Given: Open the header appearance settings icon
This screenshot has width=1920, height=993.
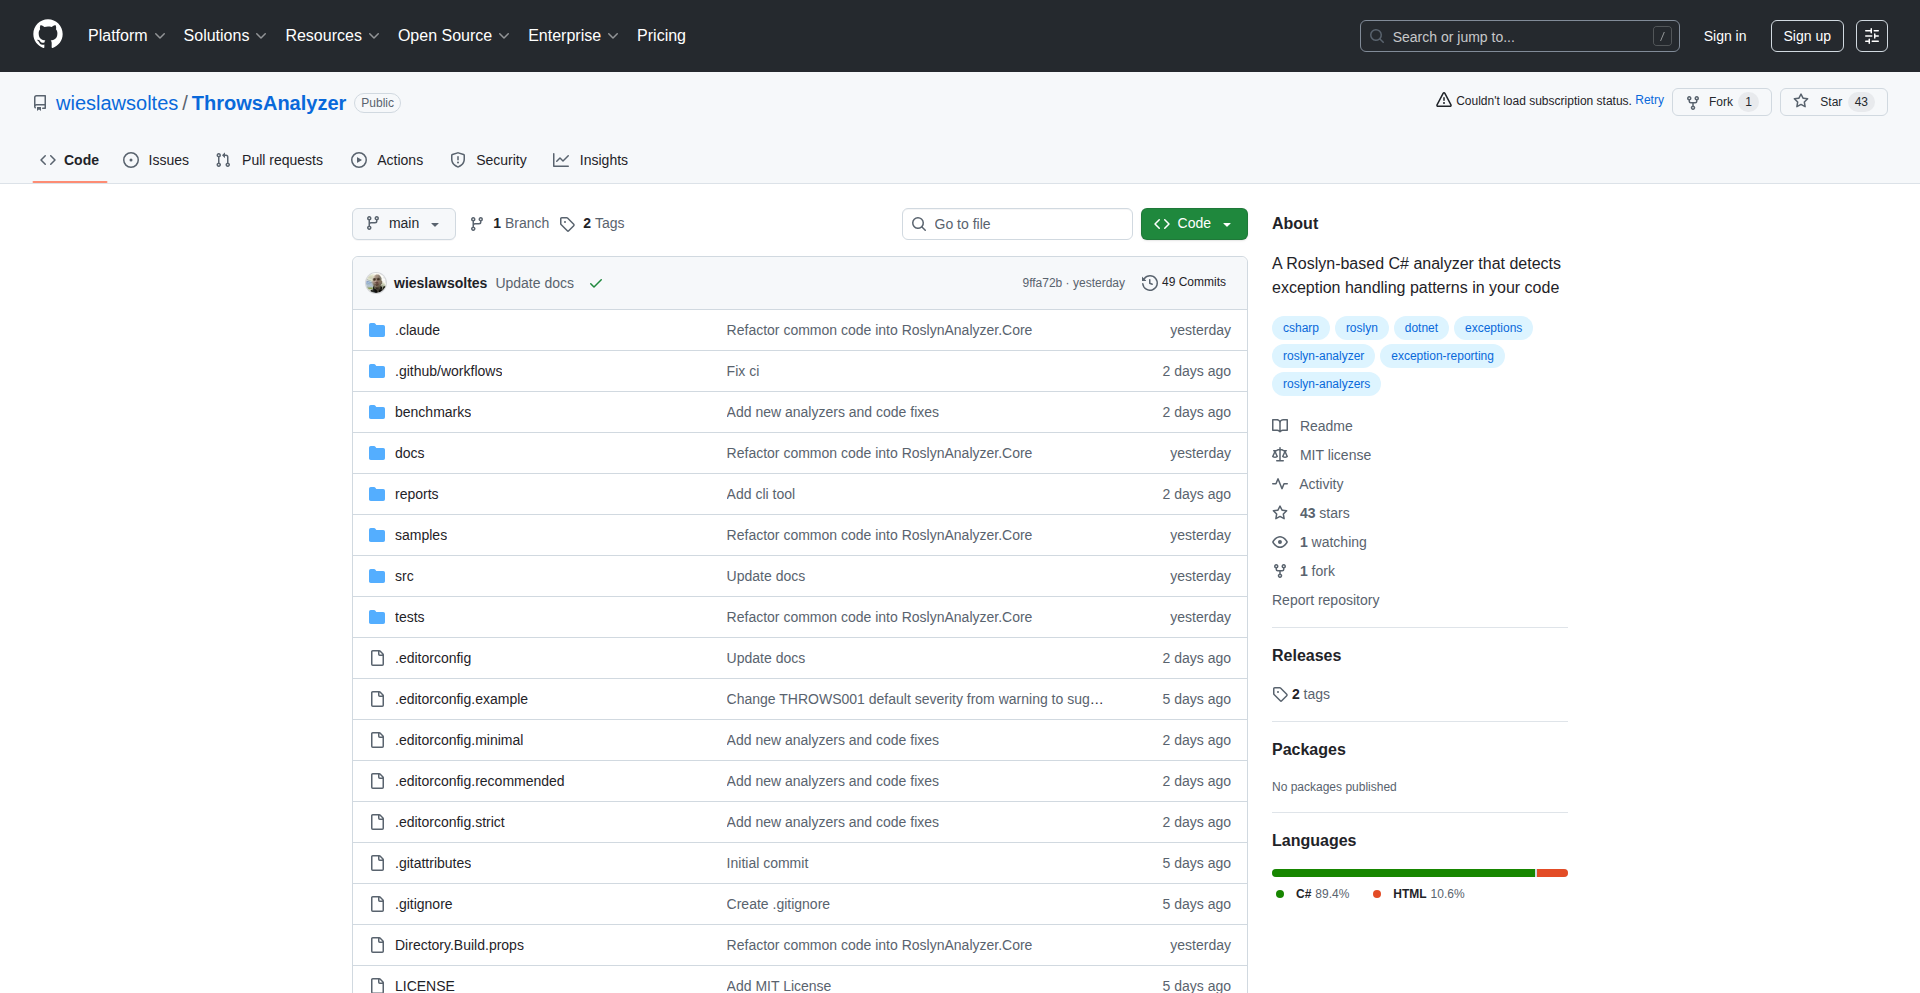Looking at the screenshot, I should click(x=1871, y=36).
